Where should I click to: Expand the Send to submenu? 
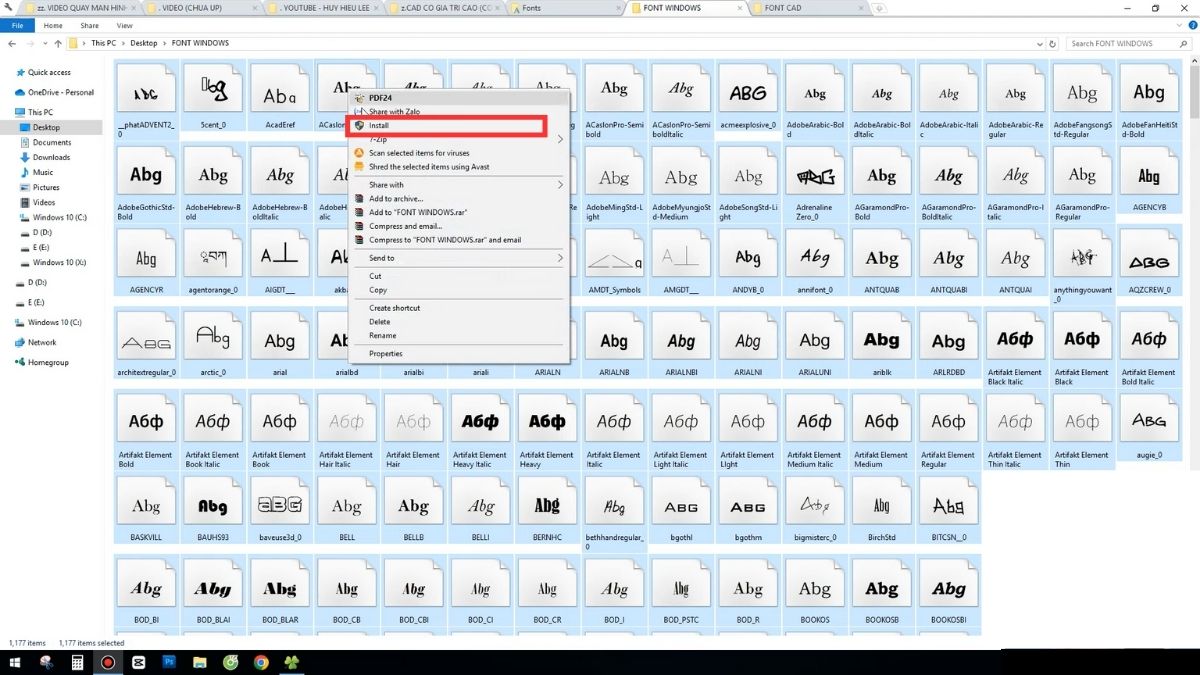tap(458, 258)
